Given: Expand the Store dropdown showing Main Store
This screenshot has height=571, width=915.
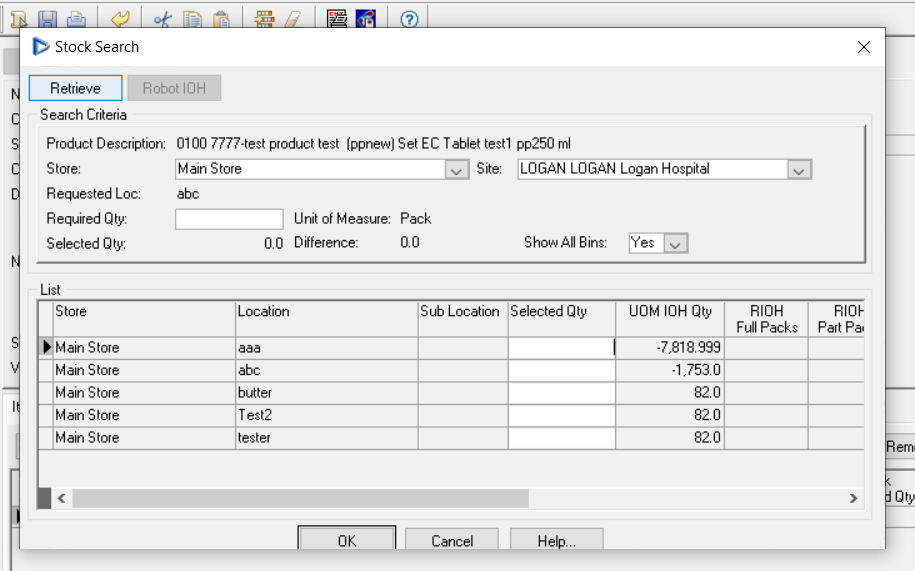Looking at the screenshot, I should 457,170.
